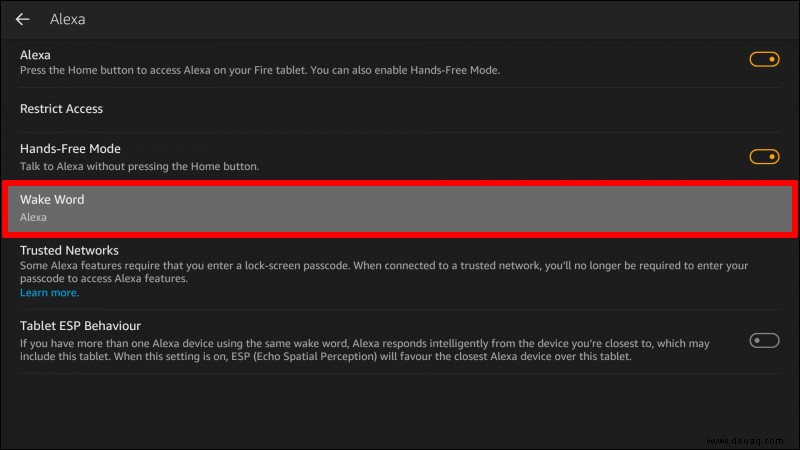Go back using the arrow icon

click(22, 19)
